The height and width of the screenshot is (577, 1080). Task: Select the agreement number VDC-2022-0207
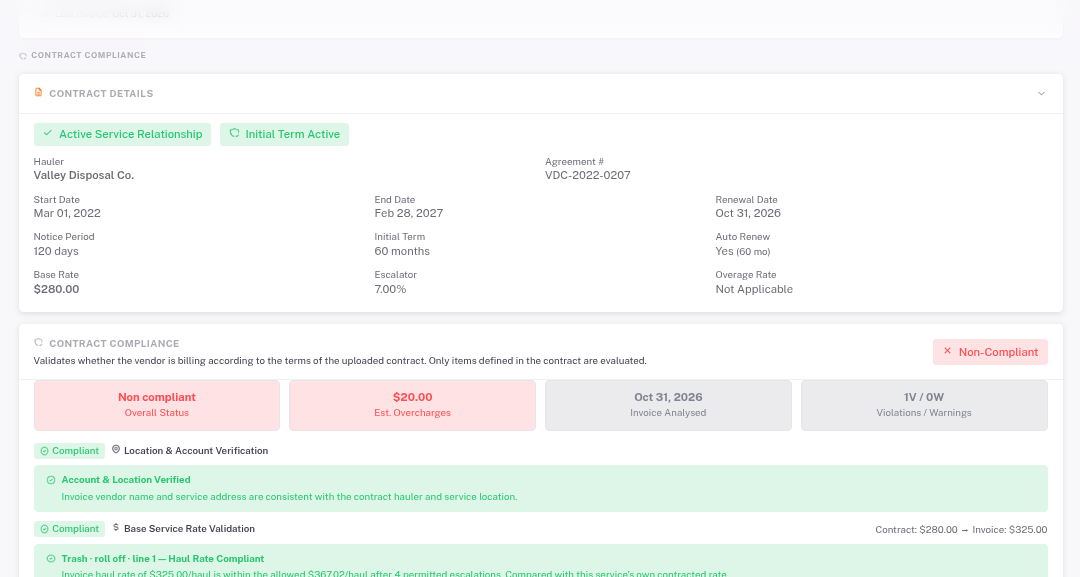tap(588, 176)
